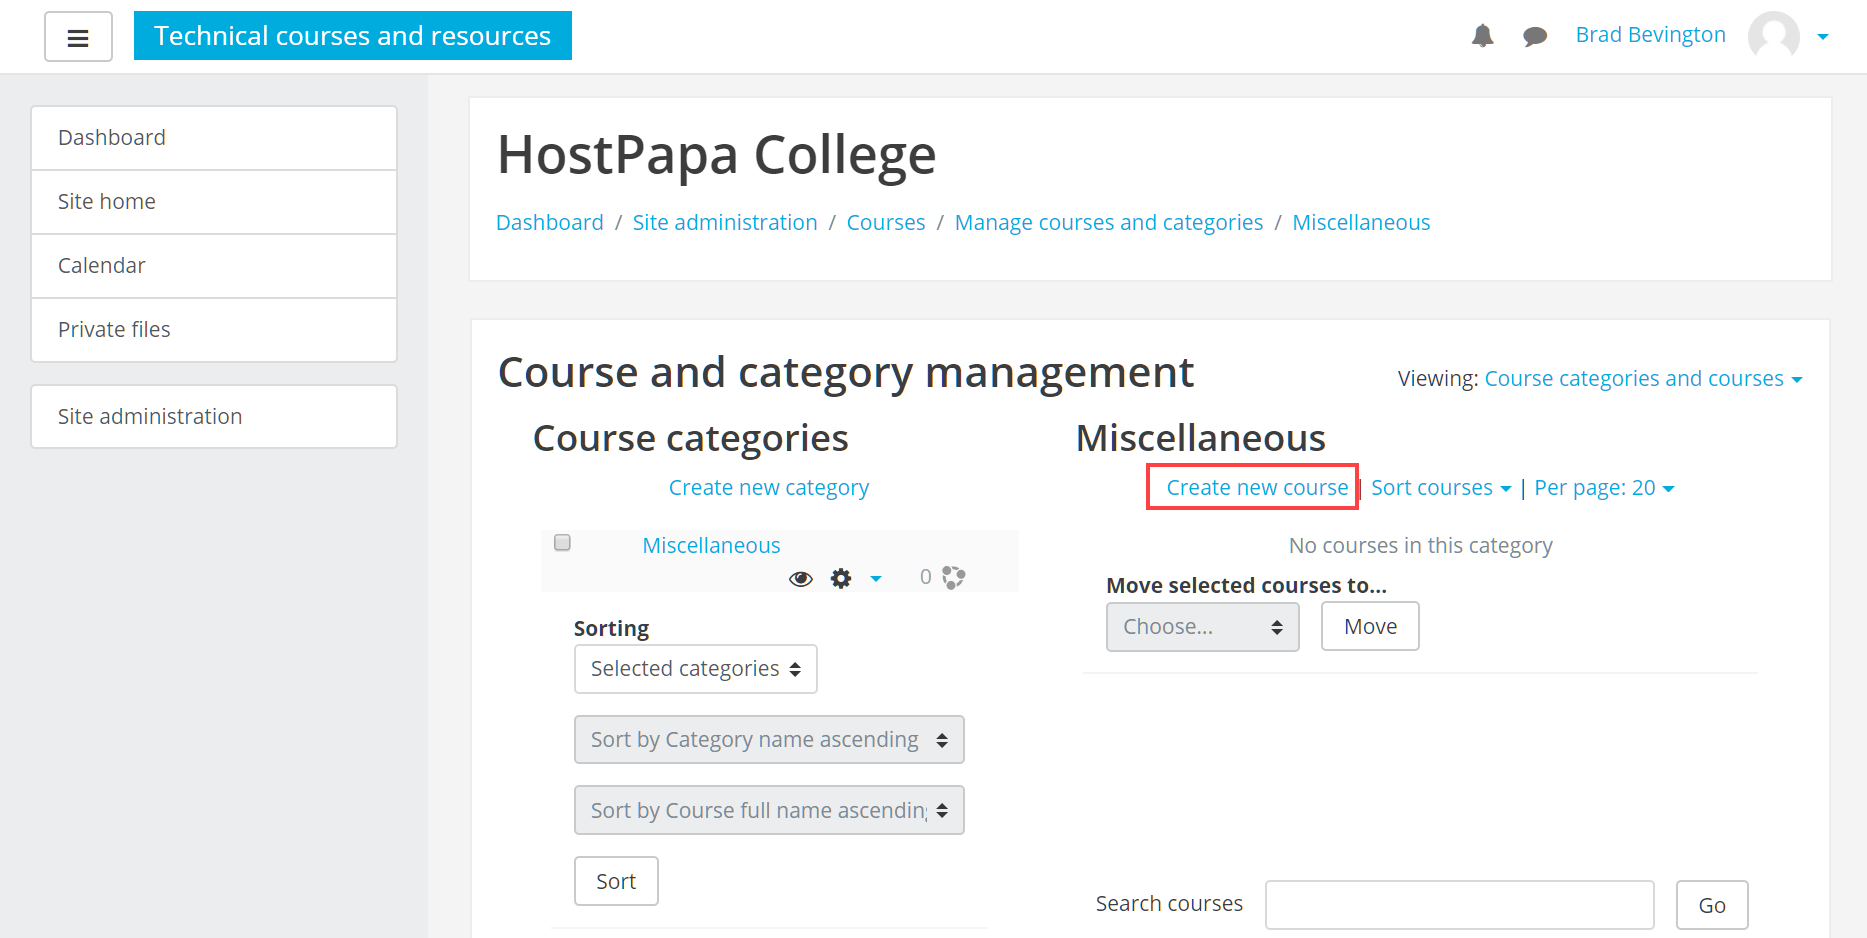
Task: Click Create new course link
Action: coord(1257,488)
